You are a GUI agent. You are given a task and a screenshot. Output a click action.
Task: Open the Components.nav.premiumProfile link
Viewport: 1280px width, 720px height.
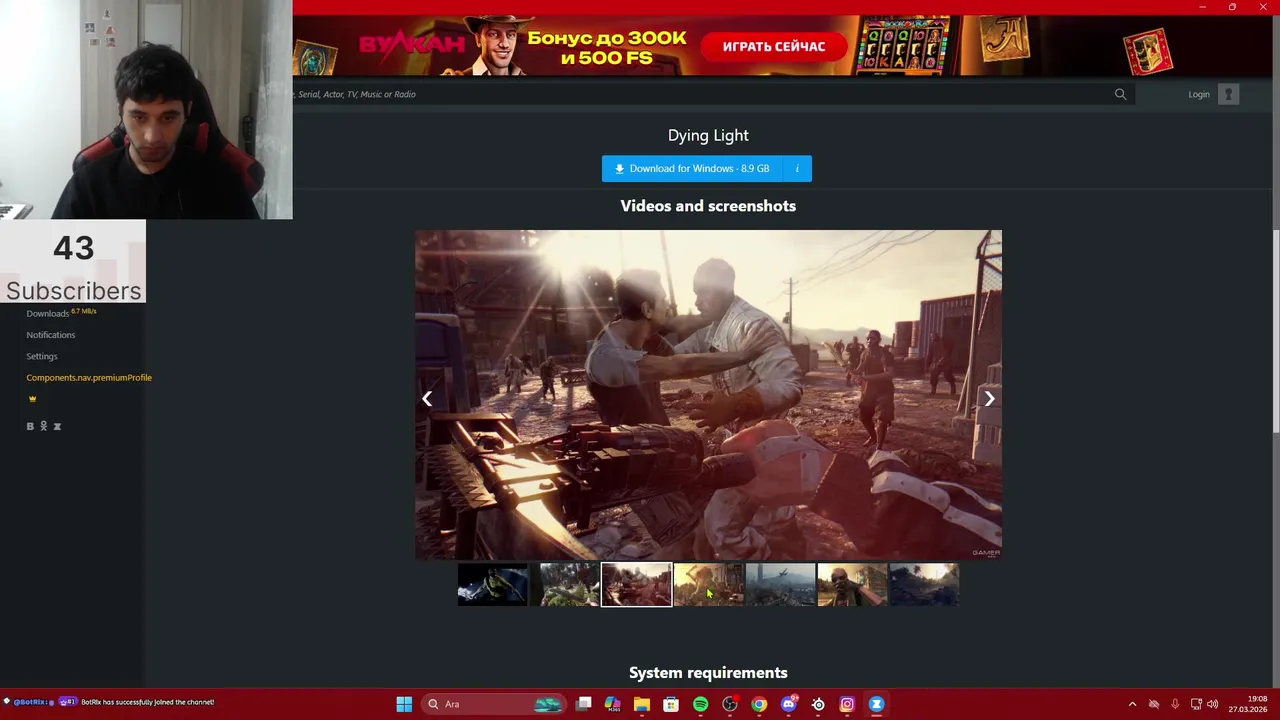point(89,377)
